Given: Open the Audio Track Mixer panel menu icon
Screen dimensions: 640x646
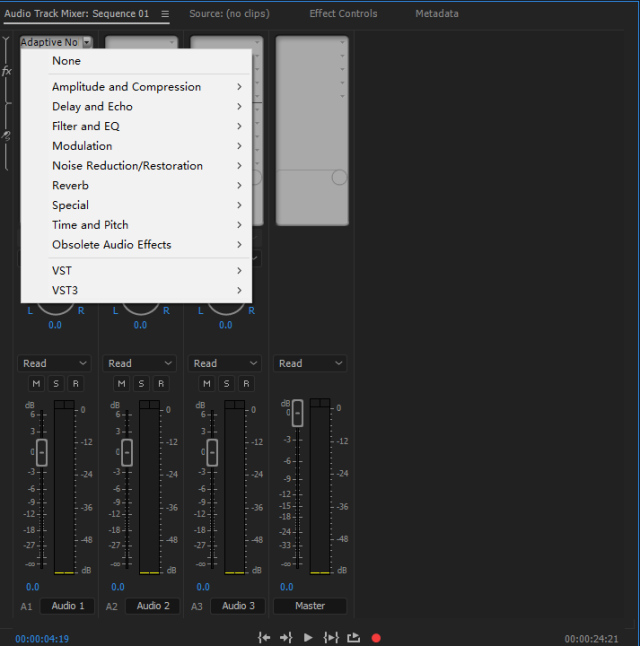Looking at the screenshot, I should [165, 14].
